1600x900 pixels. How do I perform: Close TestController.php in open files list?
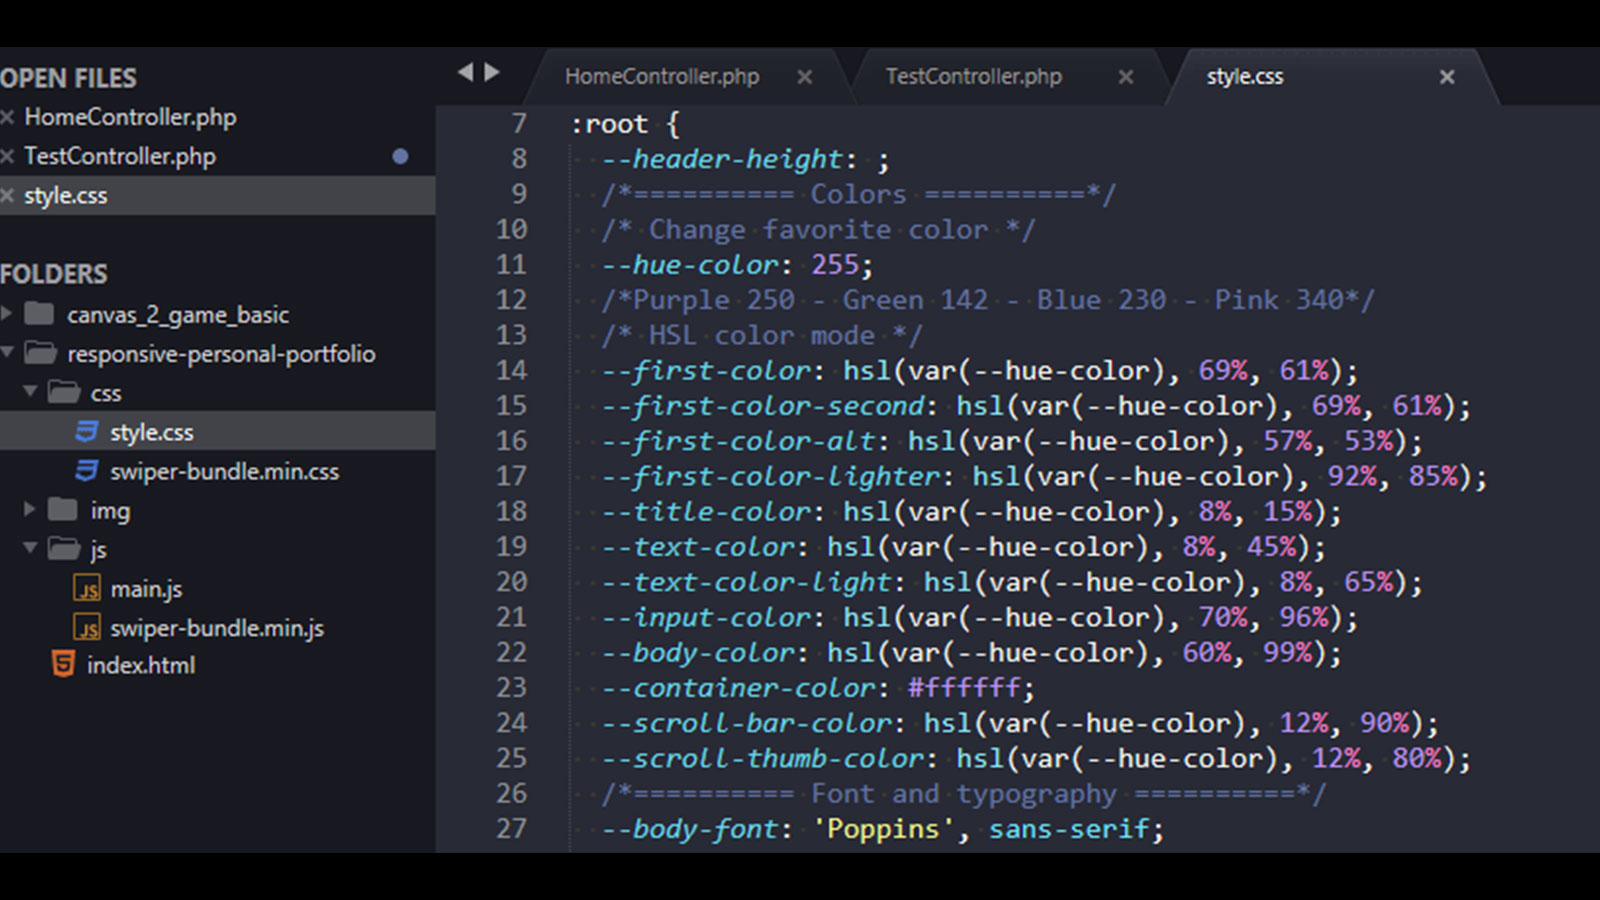[7, 157]
